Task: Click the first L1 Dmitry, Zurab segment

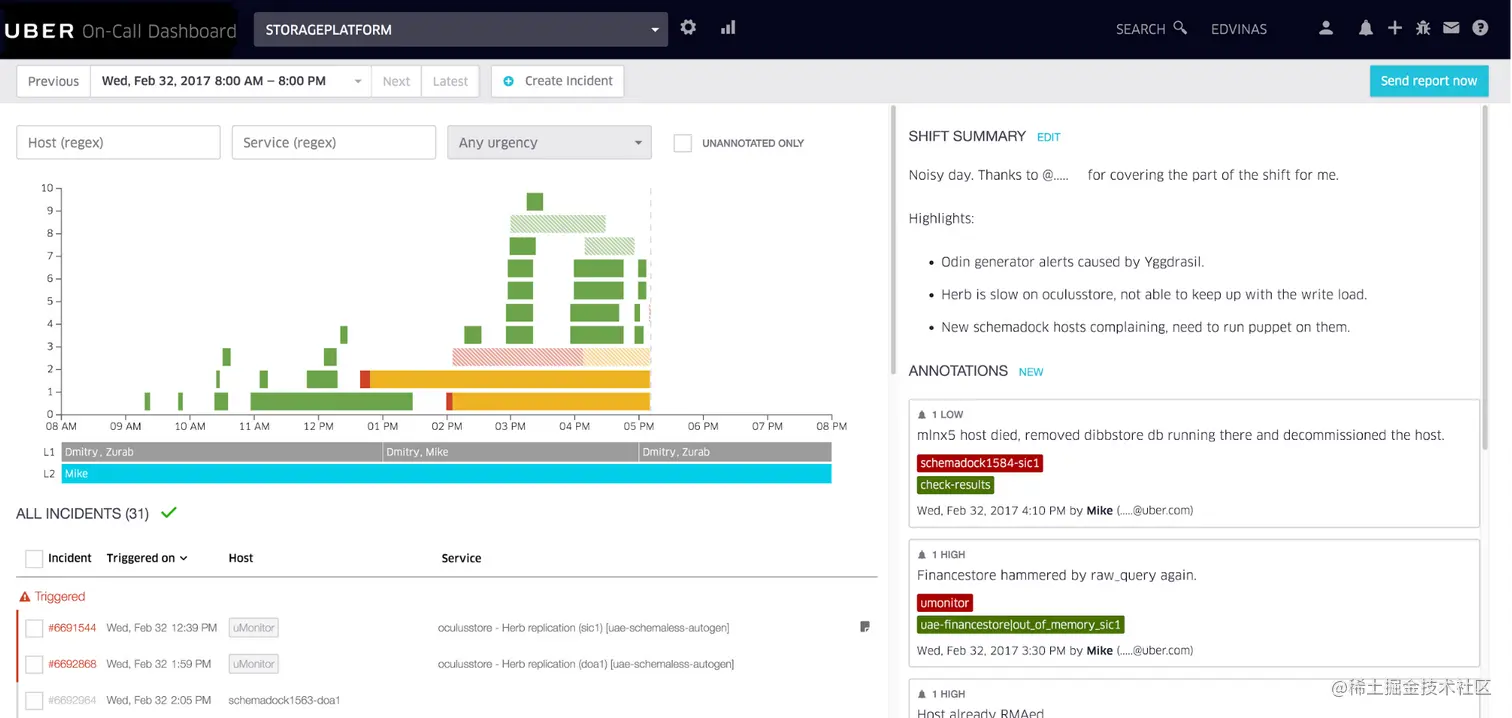Action: tap(222, 452)
